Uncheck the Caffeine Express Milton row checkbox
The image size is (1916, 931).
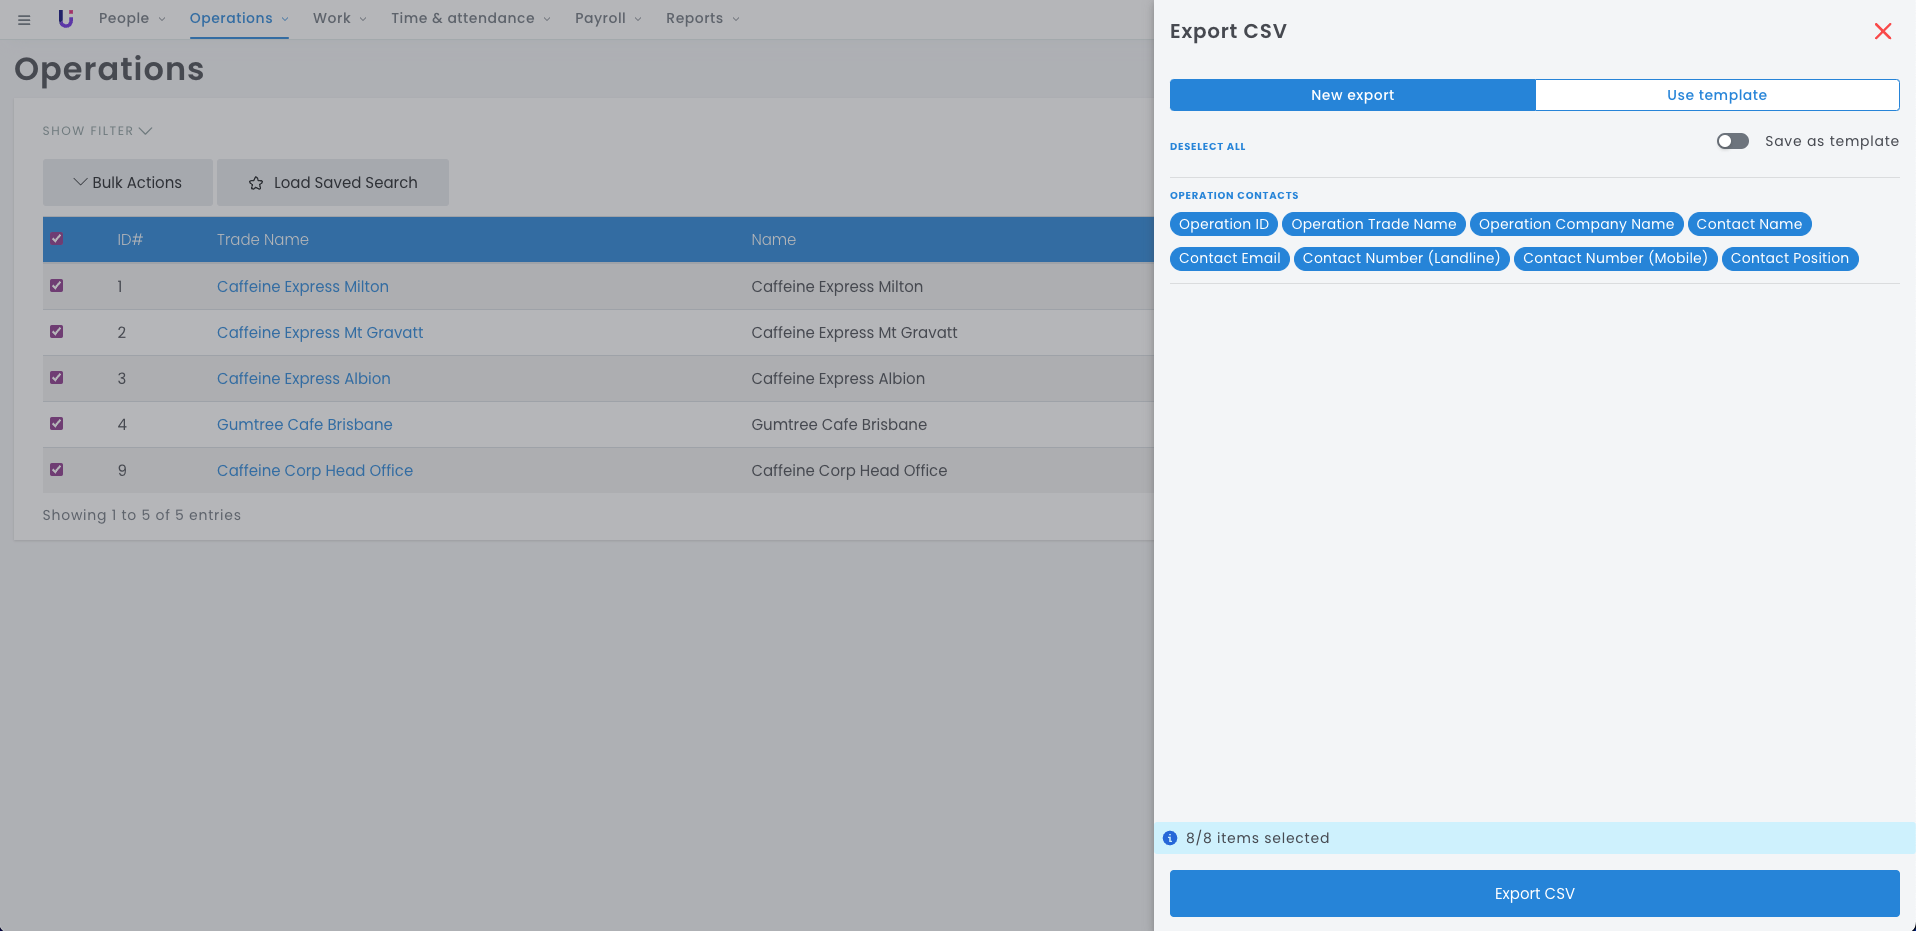pos(57,286)
